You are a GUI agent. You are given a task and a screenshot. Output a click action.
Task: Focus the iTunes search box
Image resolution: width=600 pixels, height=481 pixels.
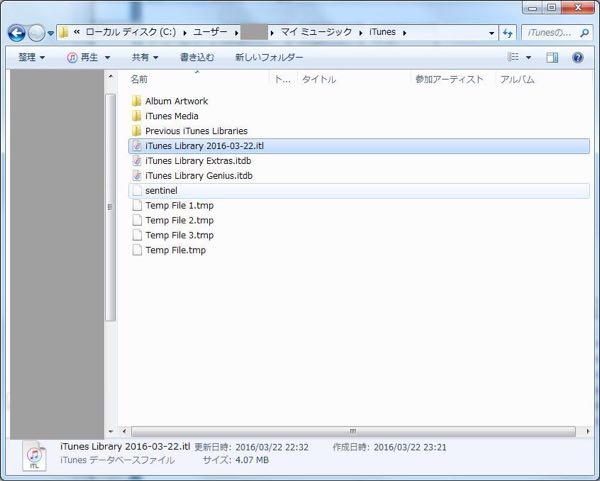(558, 33)
